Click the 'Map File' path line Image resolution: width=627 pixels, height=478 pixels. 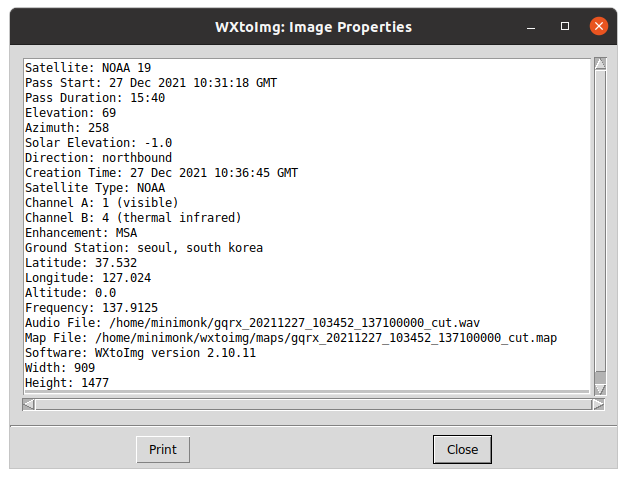click(x=291, y=338)
